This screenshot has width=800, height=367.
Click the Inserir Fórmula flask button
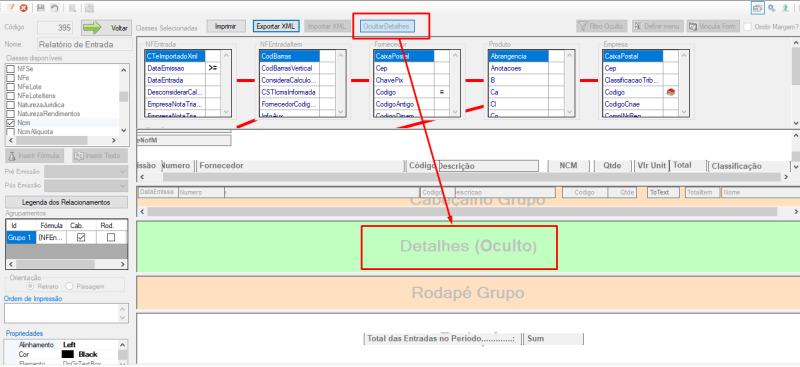(36, 155)
